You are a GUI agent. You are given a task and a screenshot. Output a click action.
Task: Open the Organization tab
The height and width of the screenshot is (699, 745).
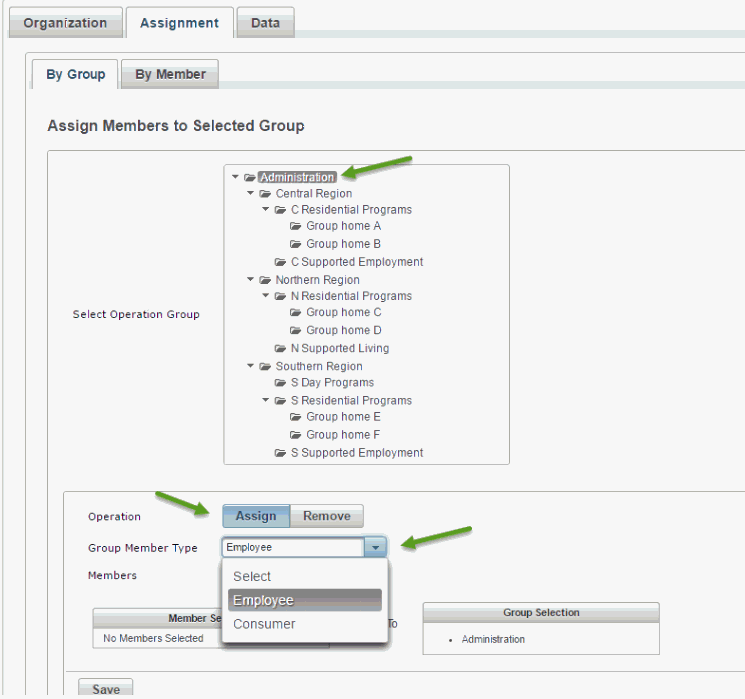tap(65, 22)
